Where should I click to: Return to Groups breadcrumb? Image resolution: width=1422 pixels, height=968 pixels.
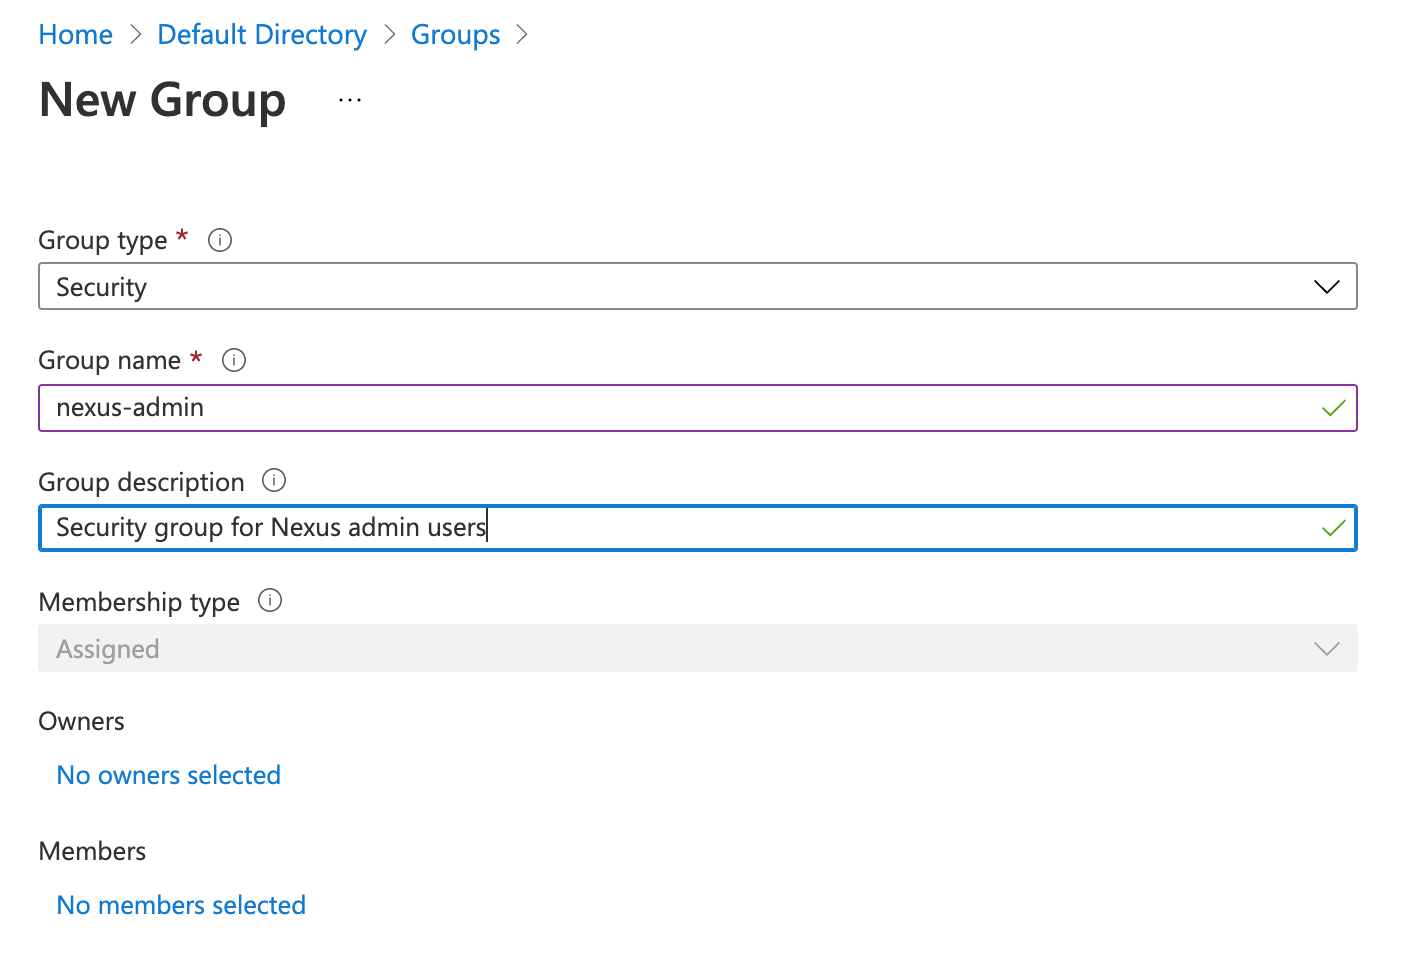click(x=455, y=35)
